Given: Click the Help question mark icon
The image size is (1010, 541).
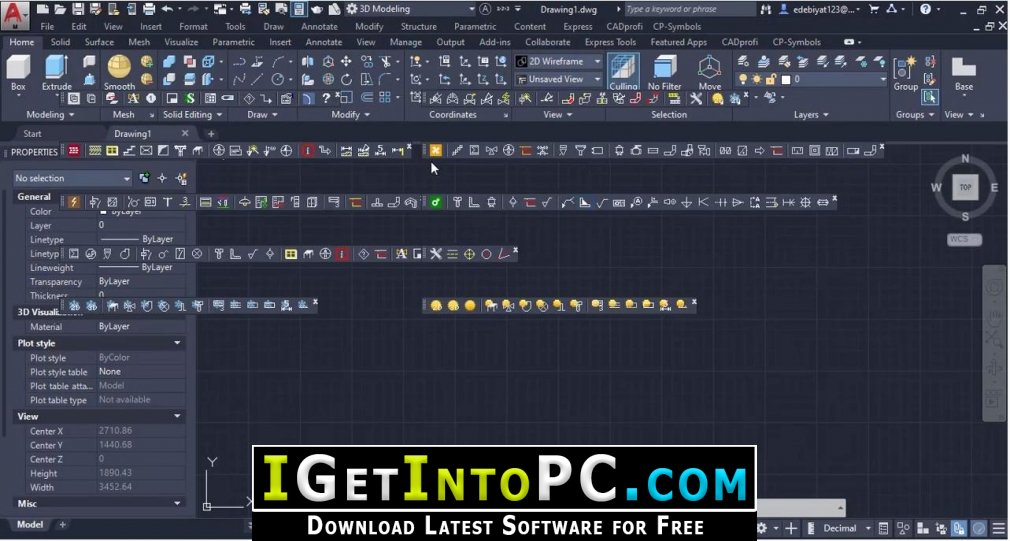Looking at the screenshot, I should 925,9.
